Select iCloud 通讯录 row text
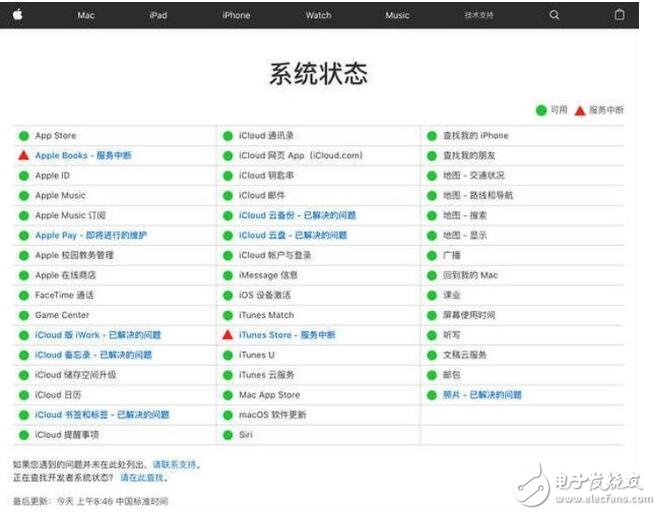The image size is (661, 515). pyautogui.click(x=266, y=136)
